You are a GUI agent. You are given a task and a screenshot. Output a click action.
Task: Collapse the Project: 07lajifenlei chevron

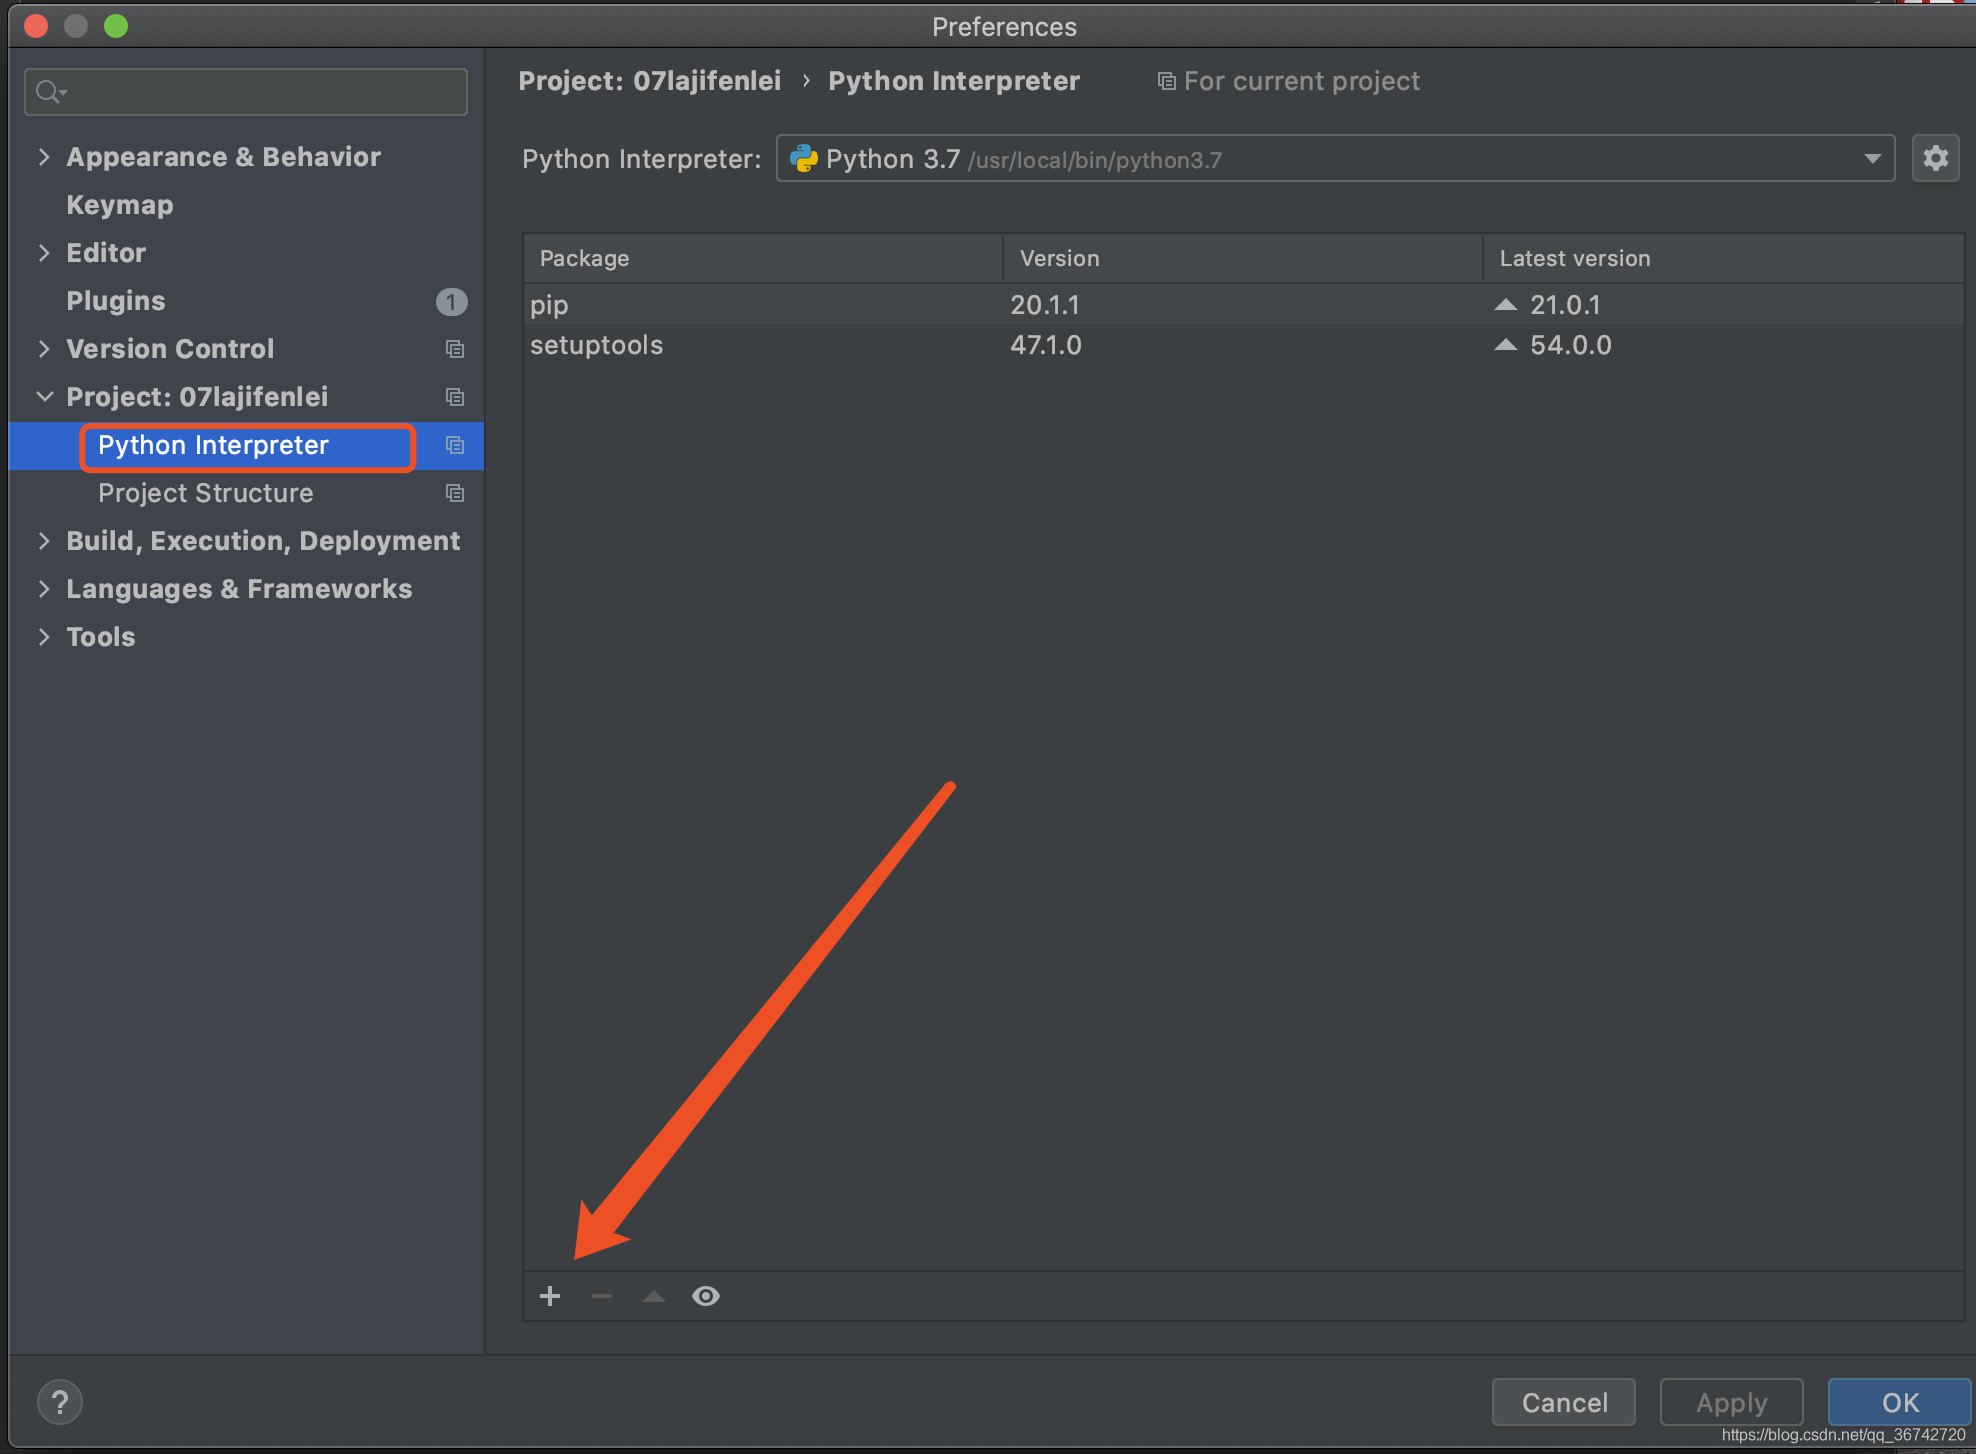pyautogui.click(x=44, y=397)
